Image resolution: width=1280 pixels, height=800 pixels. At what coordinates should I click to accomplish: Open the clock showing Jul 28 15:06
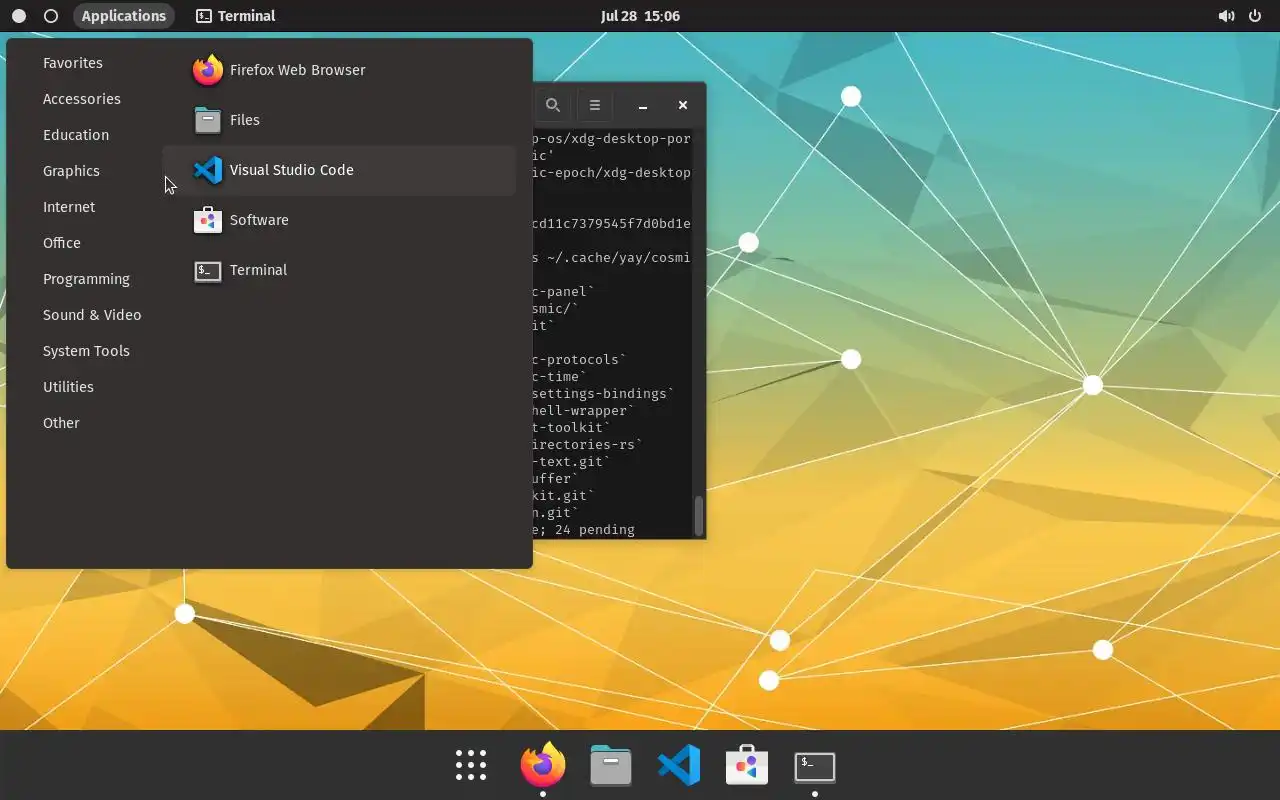[640, 16]
